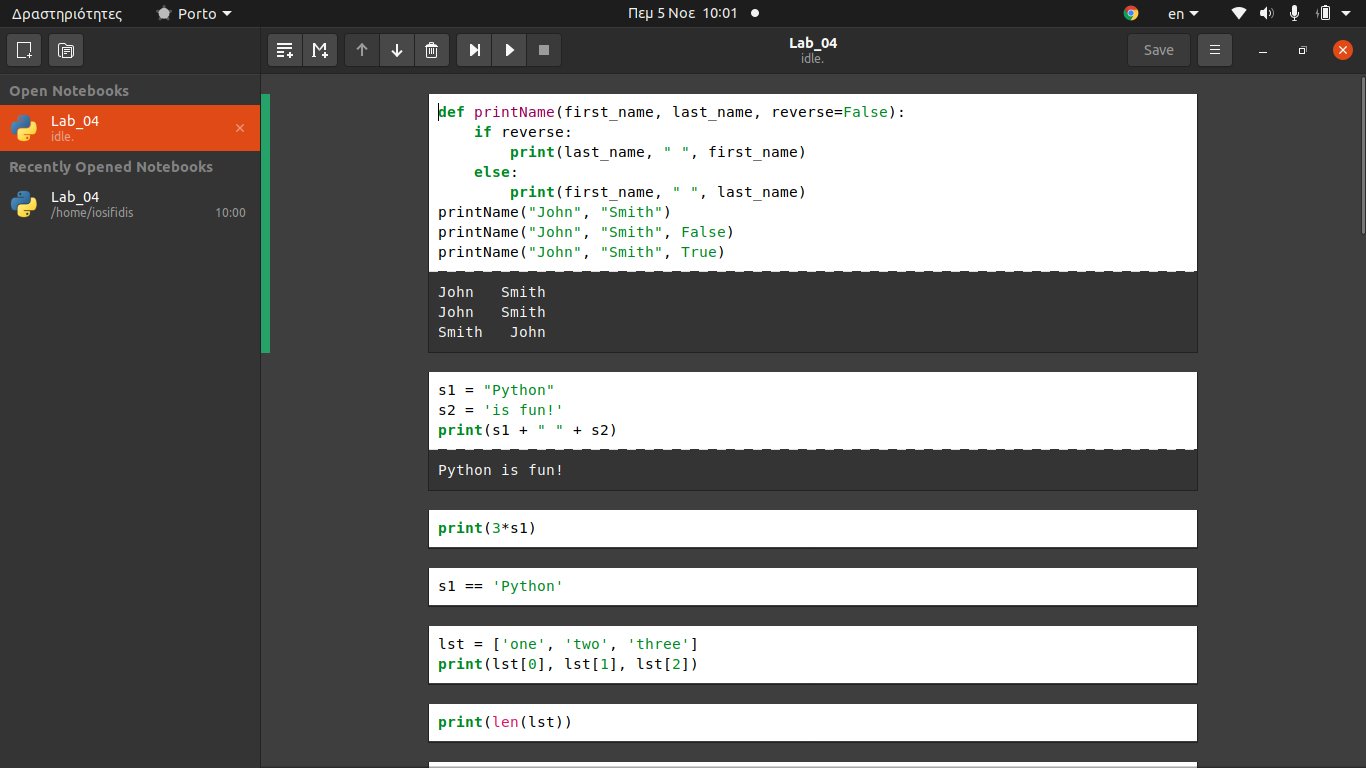This screenshot has height=768, width=1366.
Task: Open recent Lab_04 from /home/iosifidis
Action: point(130,204)
